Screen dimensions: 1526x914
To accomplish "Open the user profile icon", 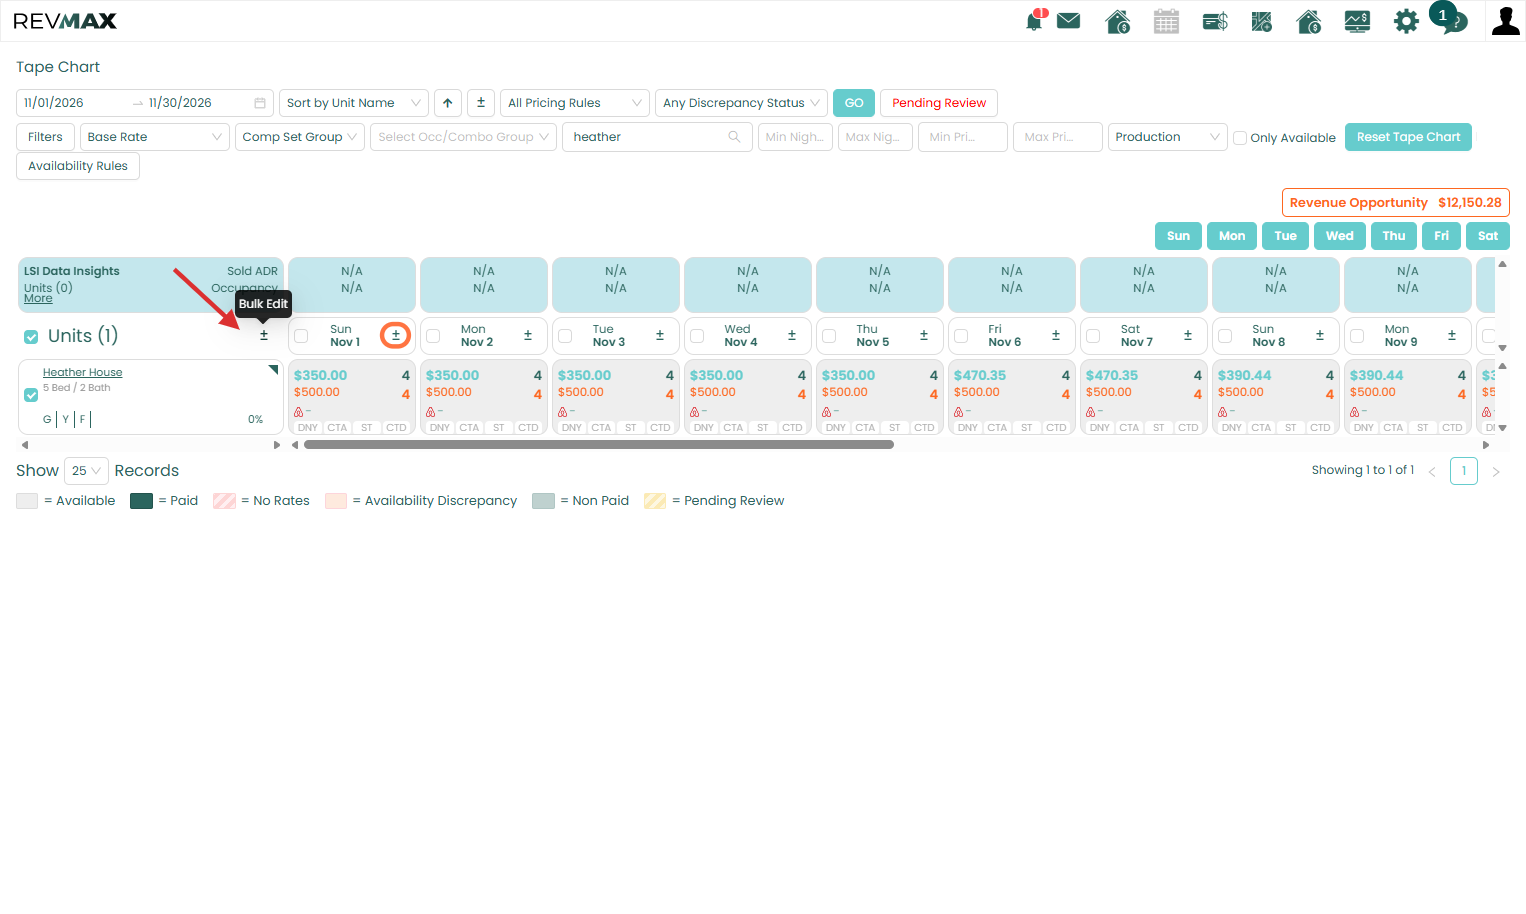I will click(x=1505, y=21).
